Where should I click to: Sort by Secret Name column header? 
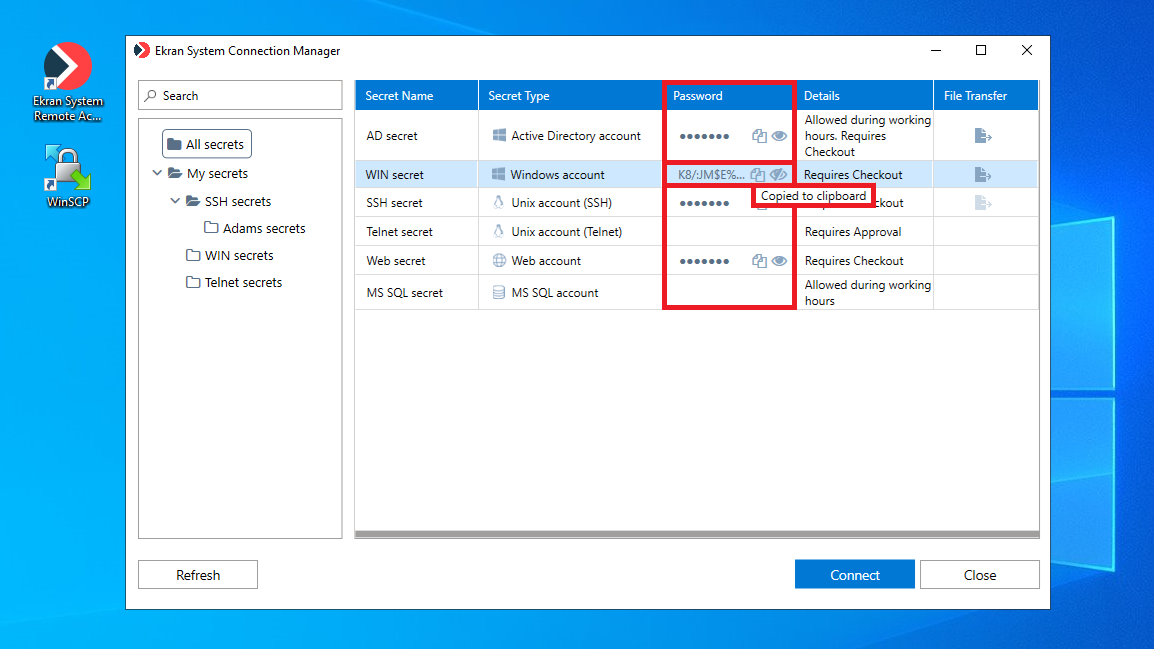pyautogui.click(x=399, y=96)
